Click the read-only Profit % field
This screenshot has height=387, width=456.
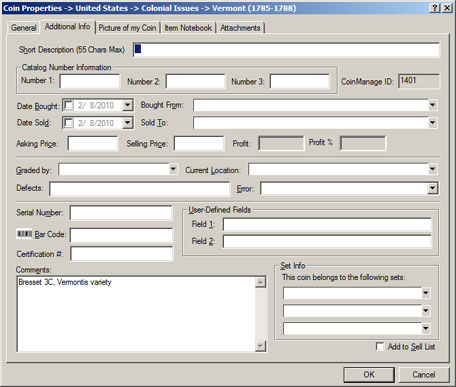(x=363, y=144)
